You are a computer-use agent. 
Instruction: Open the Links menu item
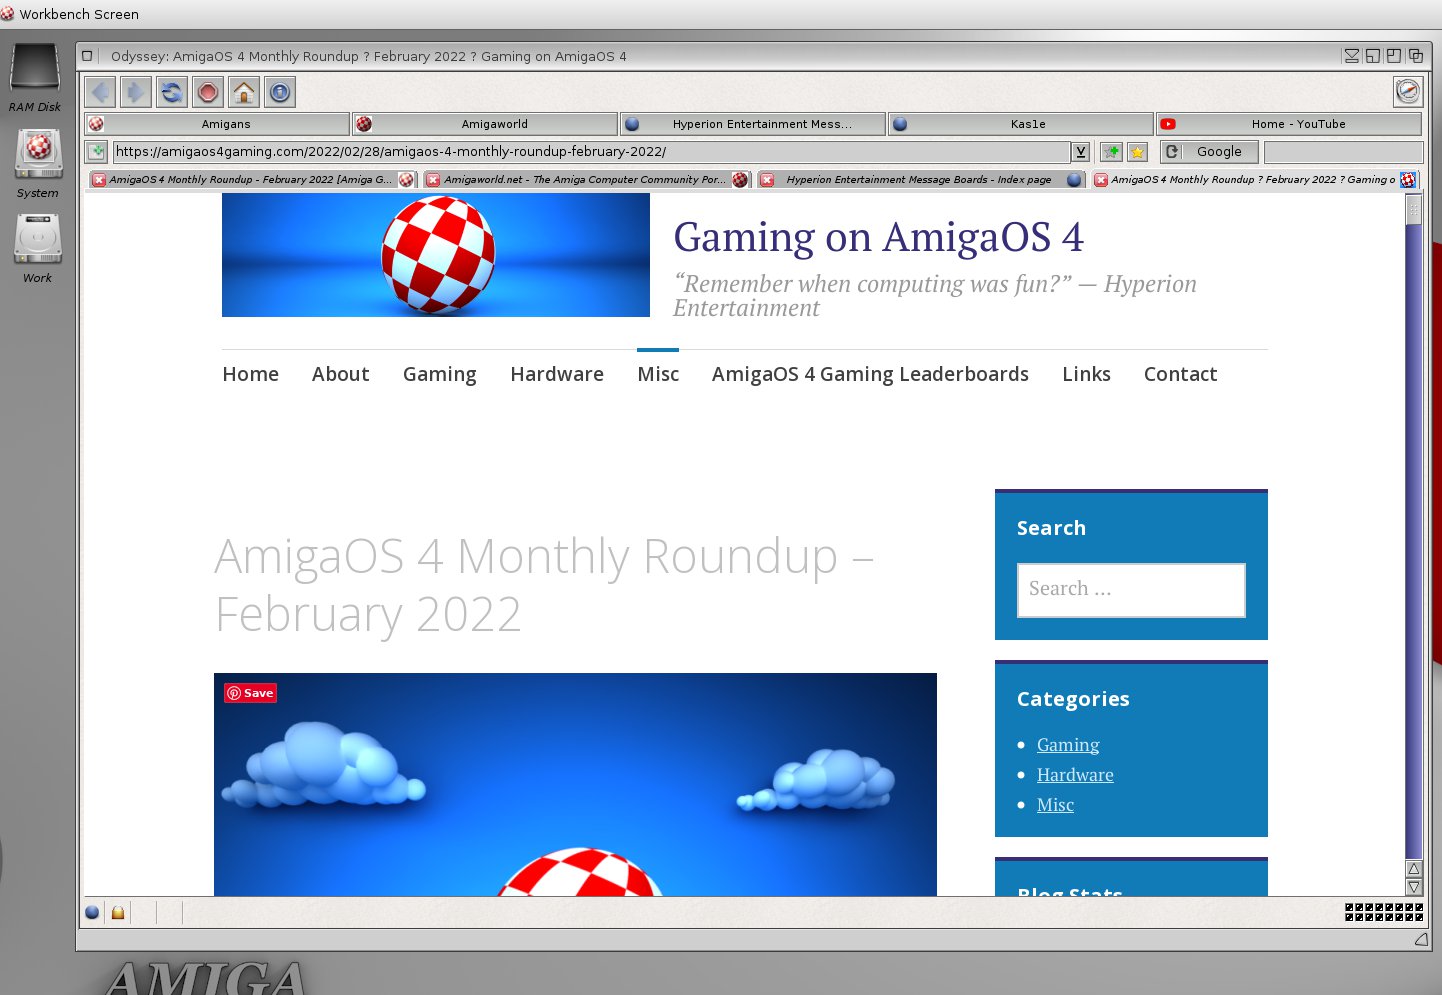[x=1086, y=374]
